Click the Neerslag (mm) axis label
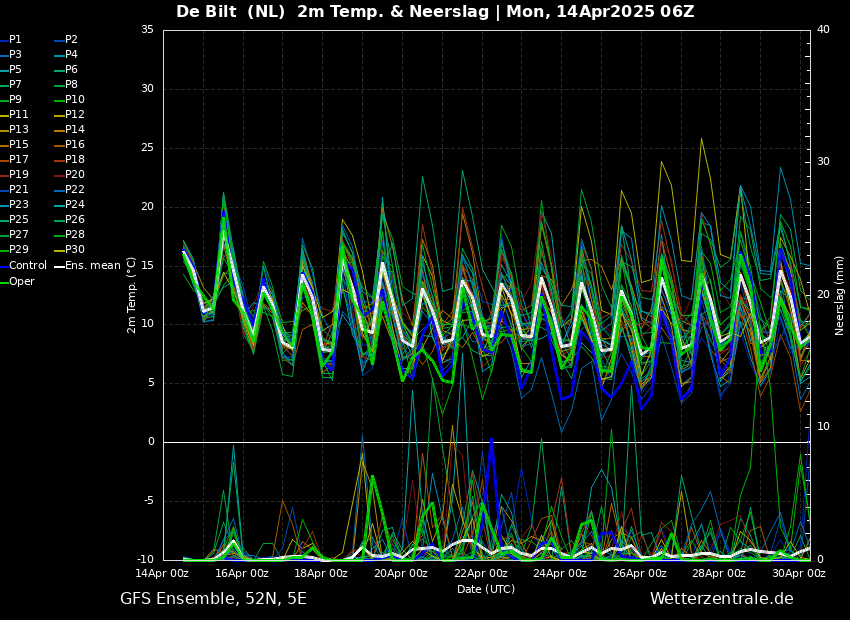This screenshot has width=850, height=620. (840, 295)
